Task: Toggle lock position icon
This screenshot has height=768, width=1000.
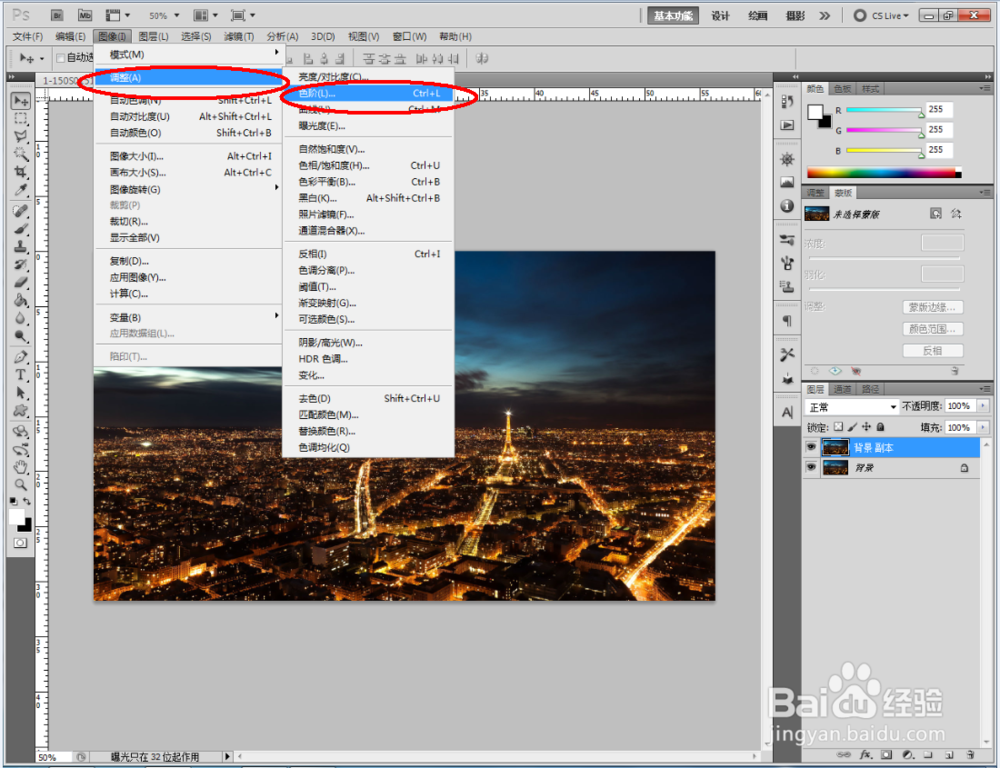Action: click(x=866, y=427)
